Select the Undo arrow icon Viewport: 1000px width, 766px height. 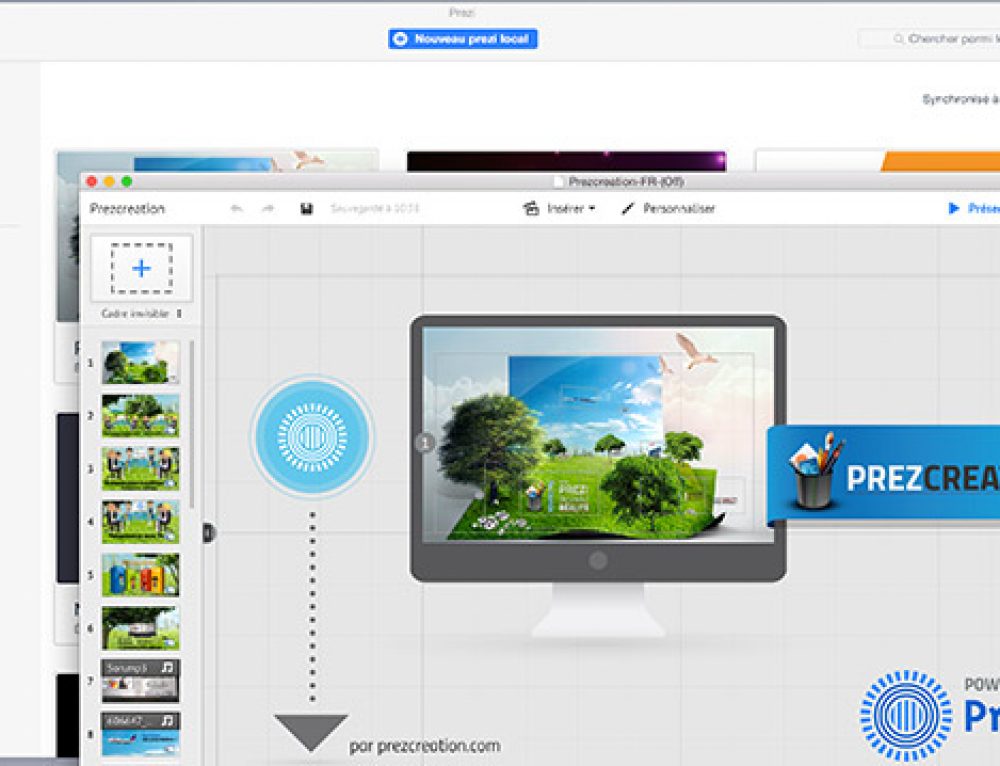coord(235,208)
